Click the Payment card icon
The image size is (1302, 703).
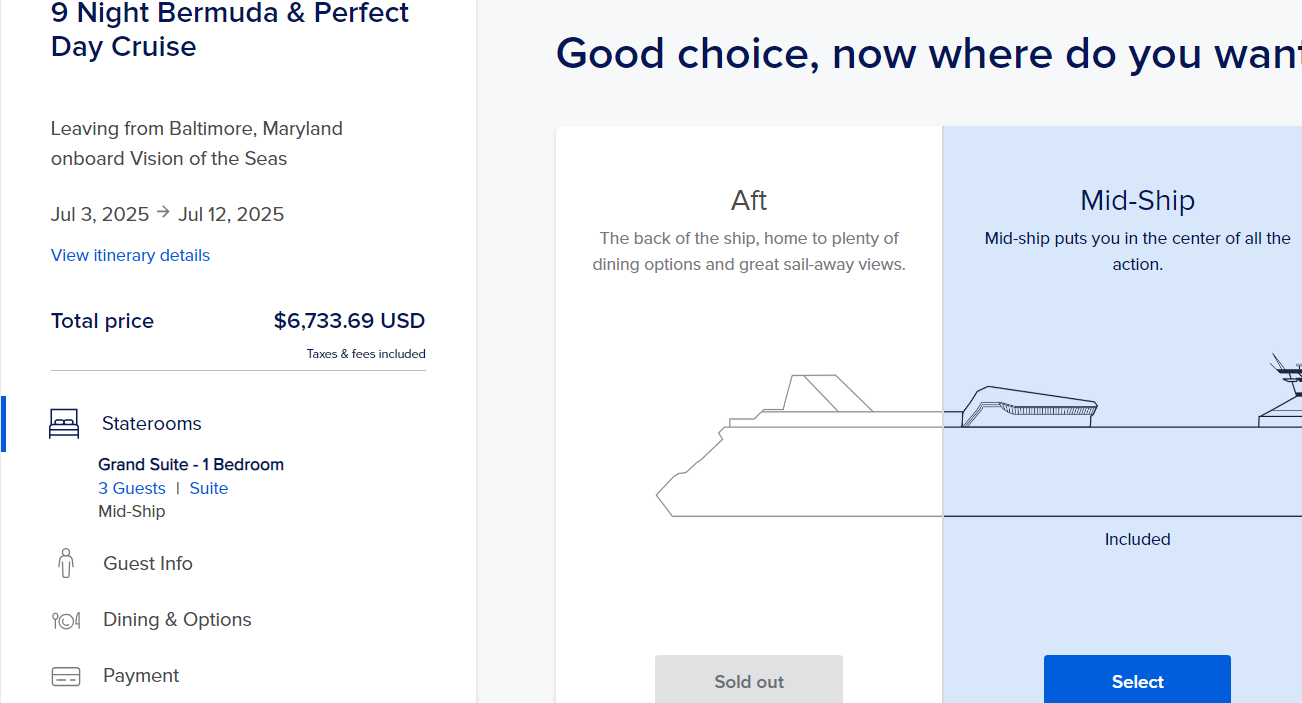point(66,676)
